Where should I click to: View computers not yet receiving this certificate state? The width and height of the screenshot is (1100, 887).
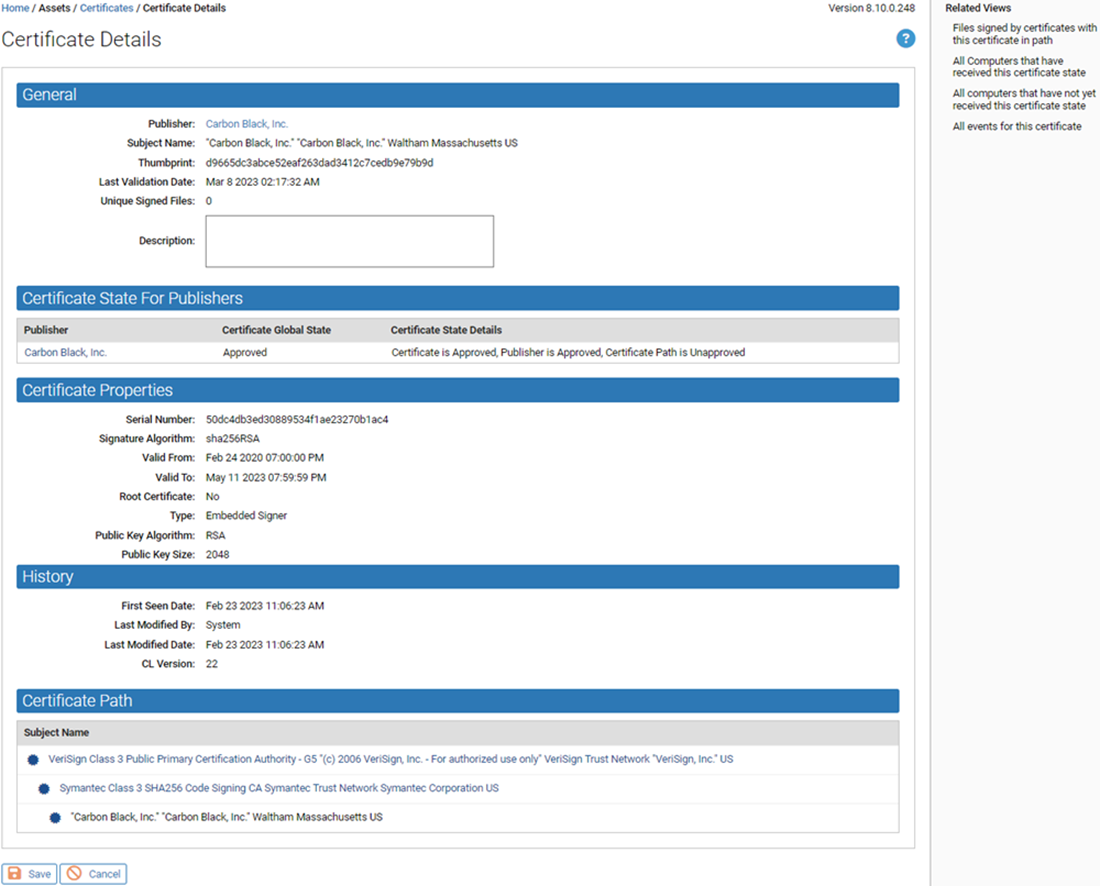click(x=1020, y=99)
